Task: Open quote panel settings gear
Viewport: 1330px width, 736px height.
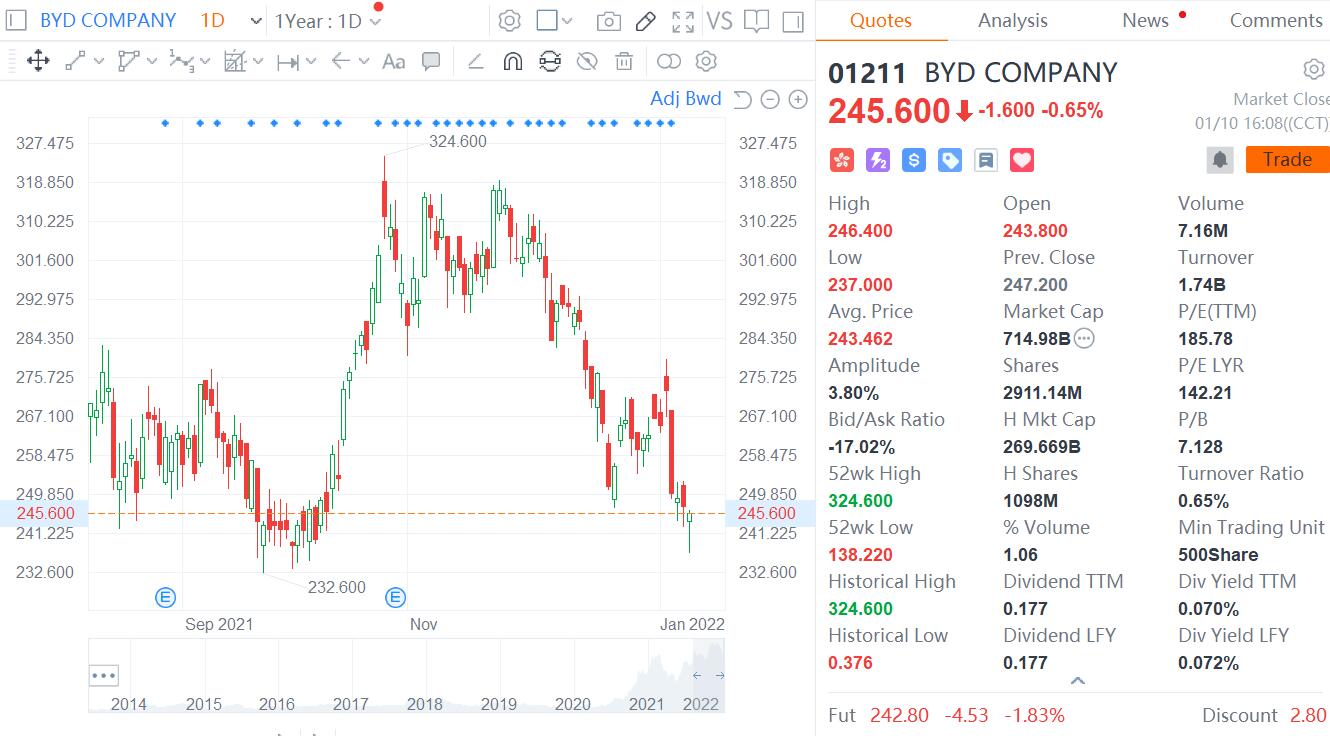Action: pos(1313,69)
